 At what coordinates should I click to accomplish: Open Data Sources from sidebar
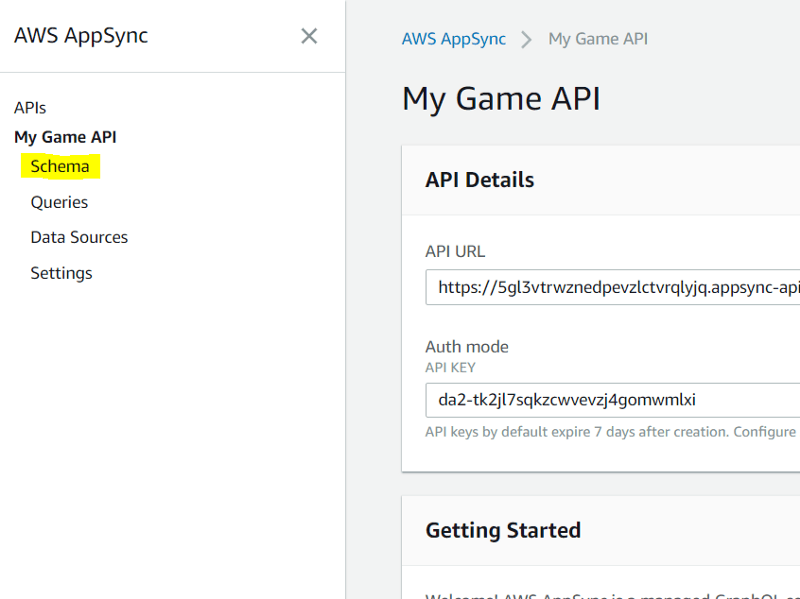[79, 237]
